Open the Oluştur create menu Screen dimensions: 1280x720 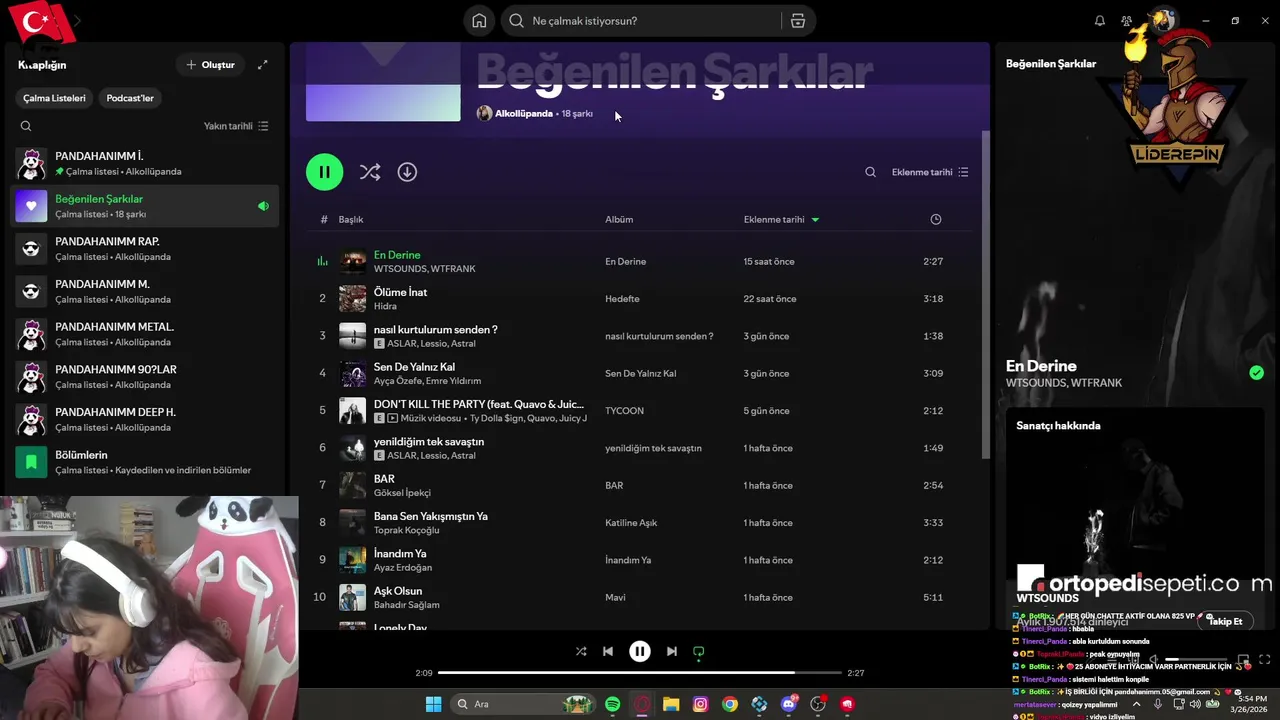pyautogui.click(x=210, y=65)
